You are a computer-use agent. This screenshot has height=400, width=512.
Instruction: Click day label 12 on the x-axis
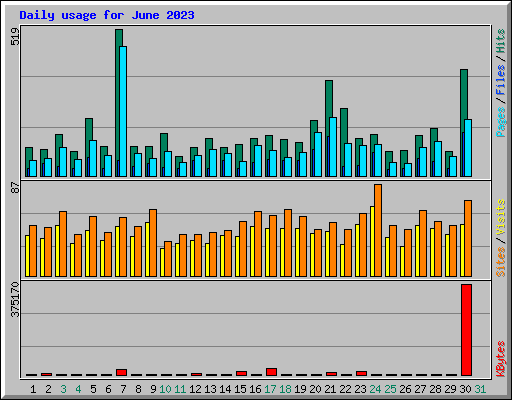click(x=195, y=389)
